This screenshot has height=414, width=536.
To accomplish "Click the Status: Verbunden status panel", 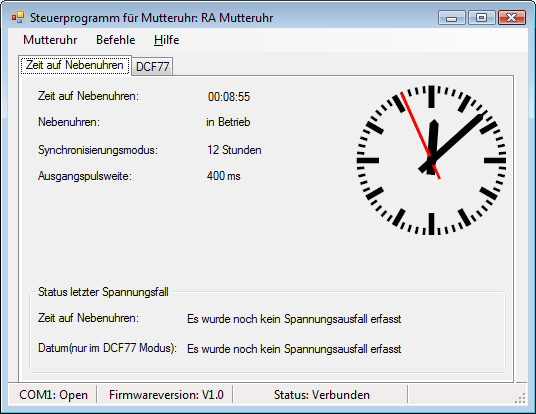I will tap(321, 395).
